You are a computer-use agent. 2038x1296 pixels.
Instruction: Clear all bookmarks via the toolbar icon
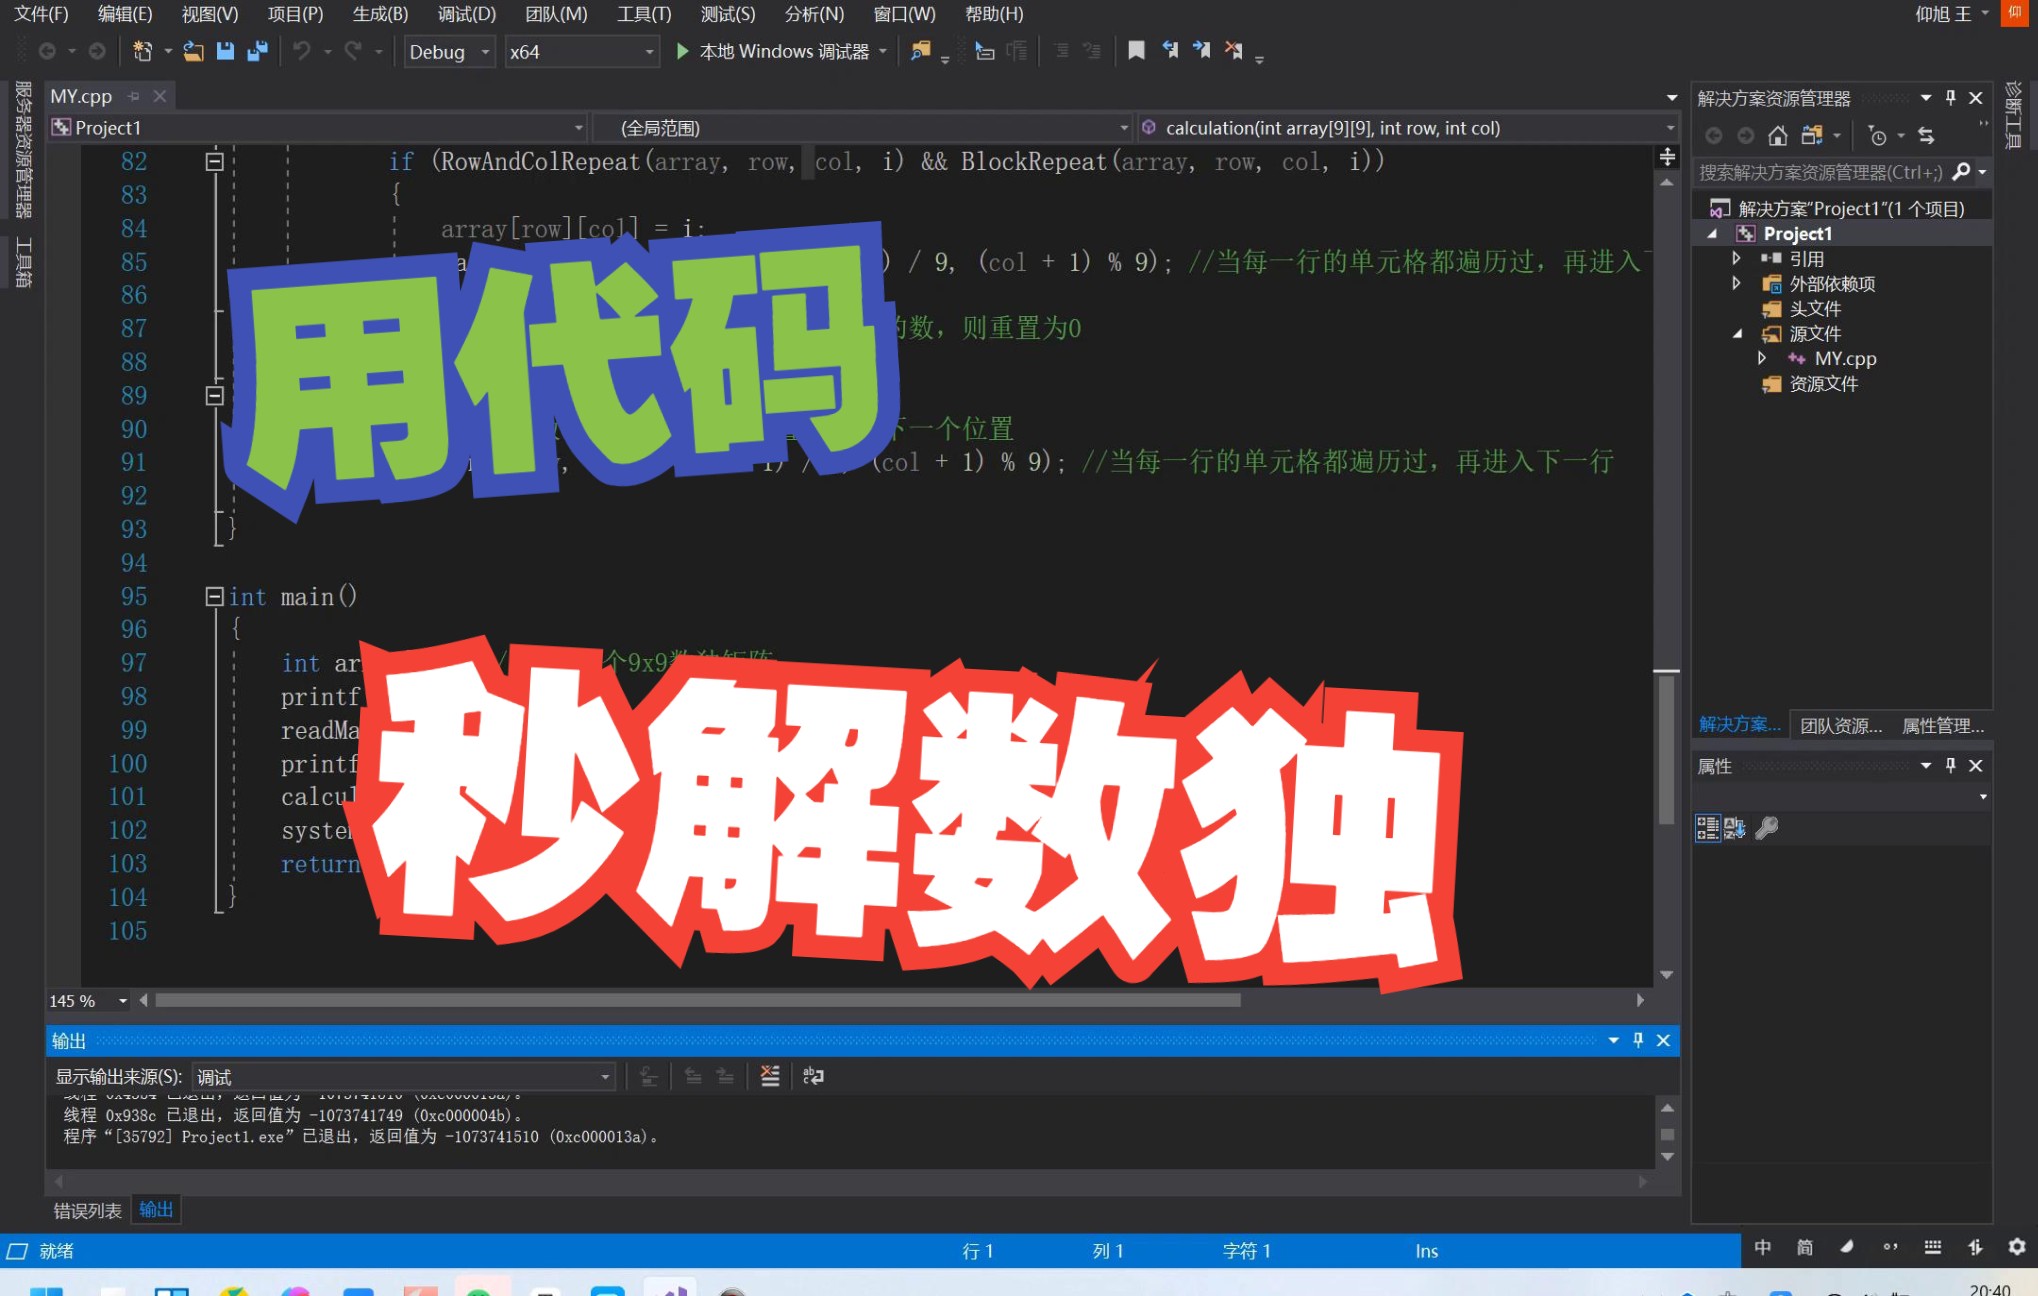point(1233,51)
